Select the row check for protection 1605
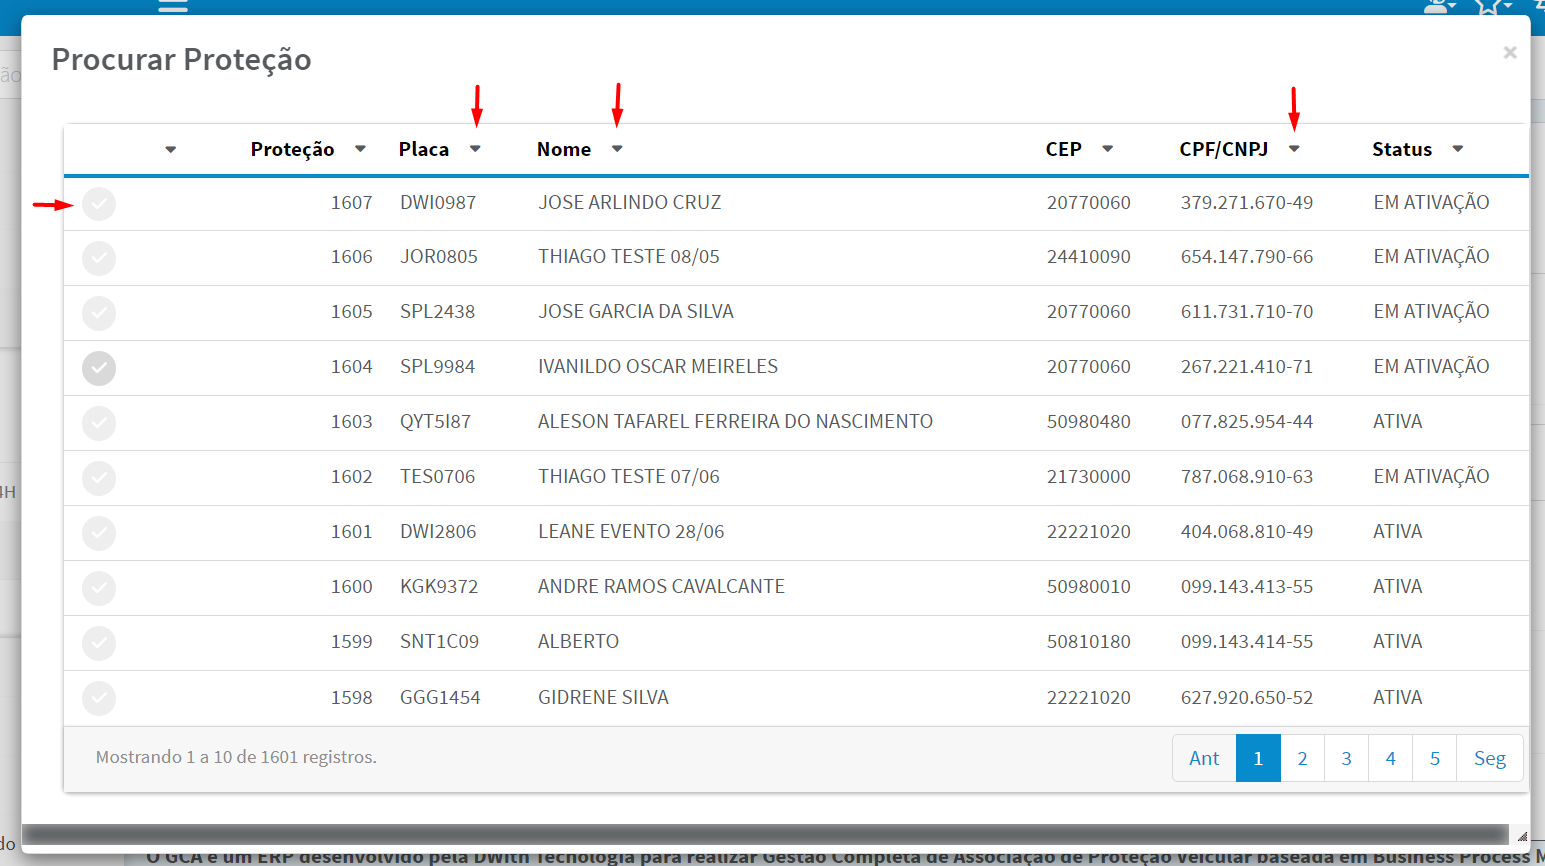This screenshot has height=866, width=1545. (99, 313)
